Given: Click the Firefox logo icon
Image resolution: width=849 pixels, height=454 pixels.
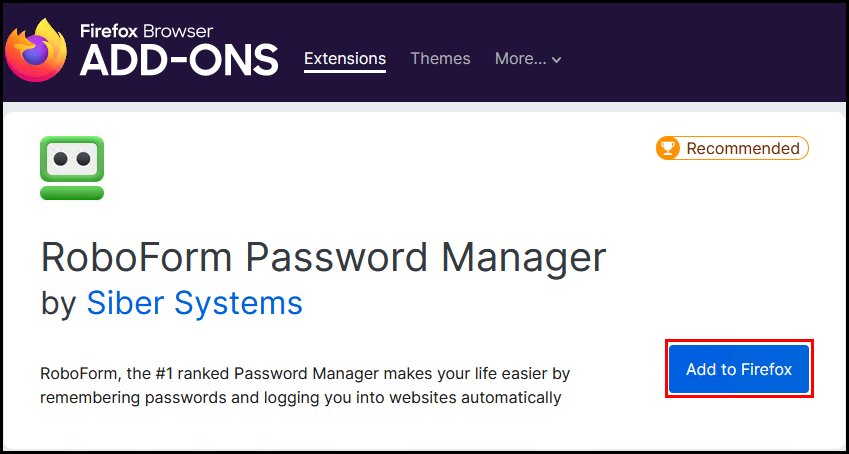Looking at the screenshot, I should (37, 50).
